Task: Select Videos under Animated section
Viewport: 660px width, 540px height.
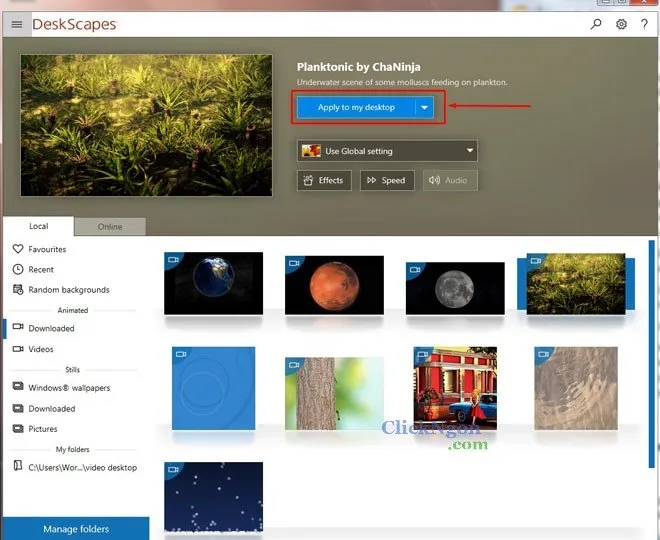Action: tap(41, 349)
